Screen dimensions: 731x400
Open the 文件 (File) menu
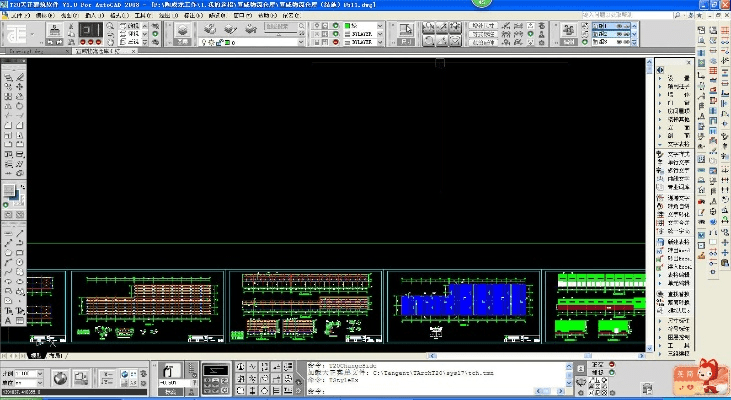click(19, 16)
